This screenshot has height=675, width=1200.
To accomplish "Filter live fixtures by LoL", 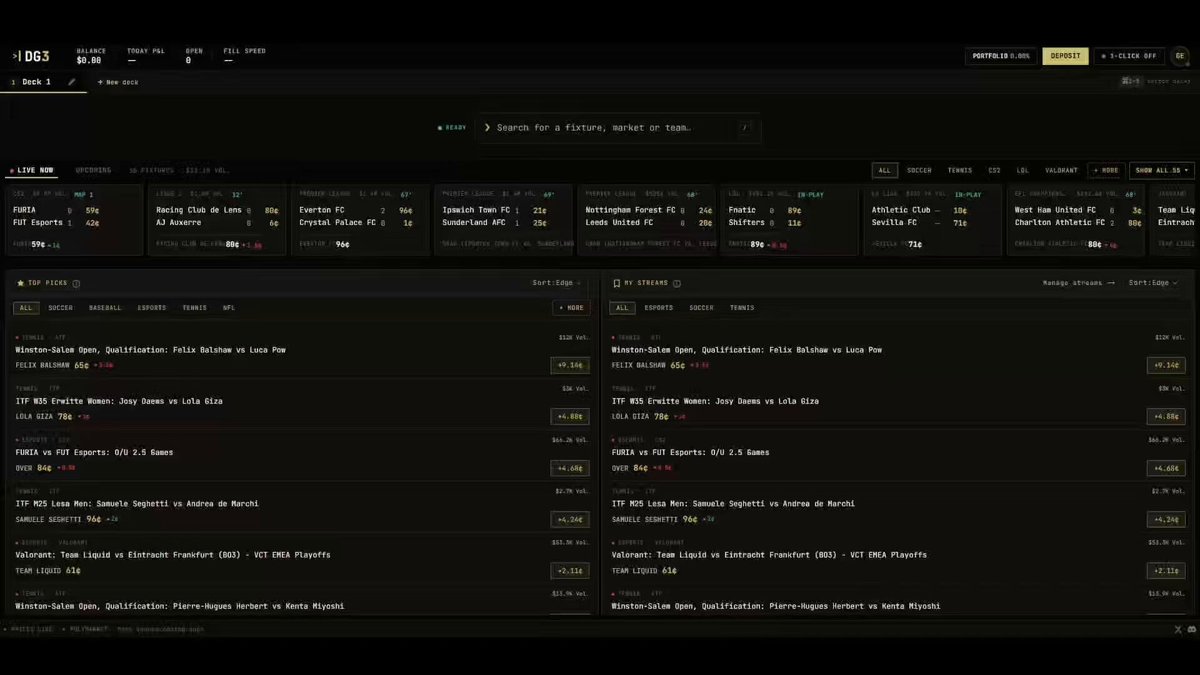I will click(1023, 171).
